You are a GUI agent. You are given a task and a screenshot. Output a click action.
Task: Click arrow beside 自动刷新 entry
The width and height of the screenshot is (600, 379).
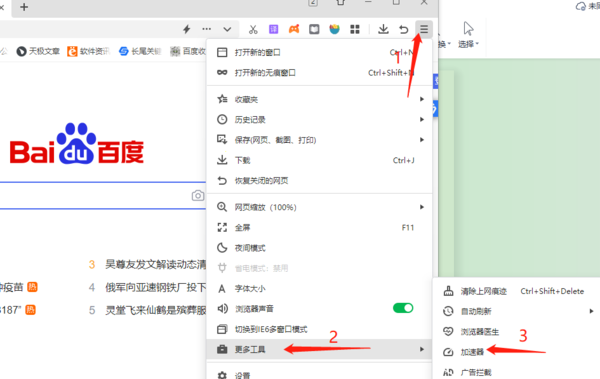(x=591, y=311)
